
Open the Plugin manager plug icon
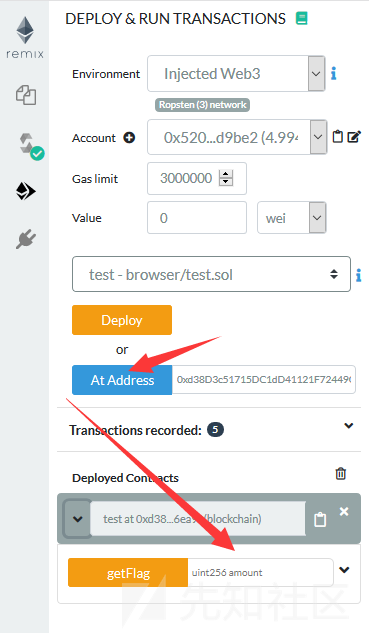[x=26, y=239]
